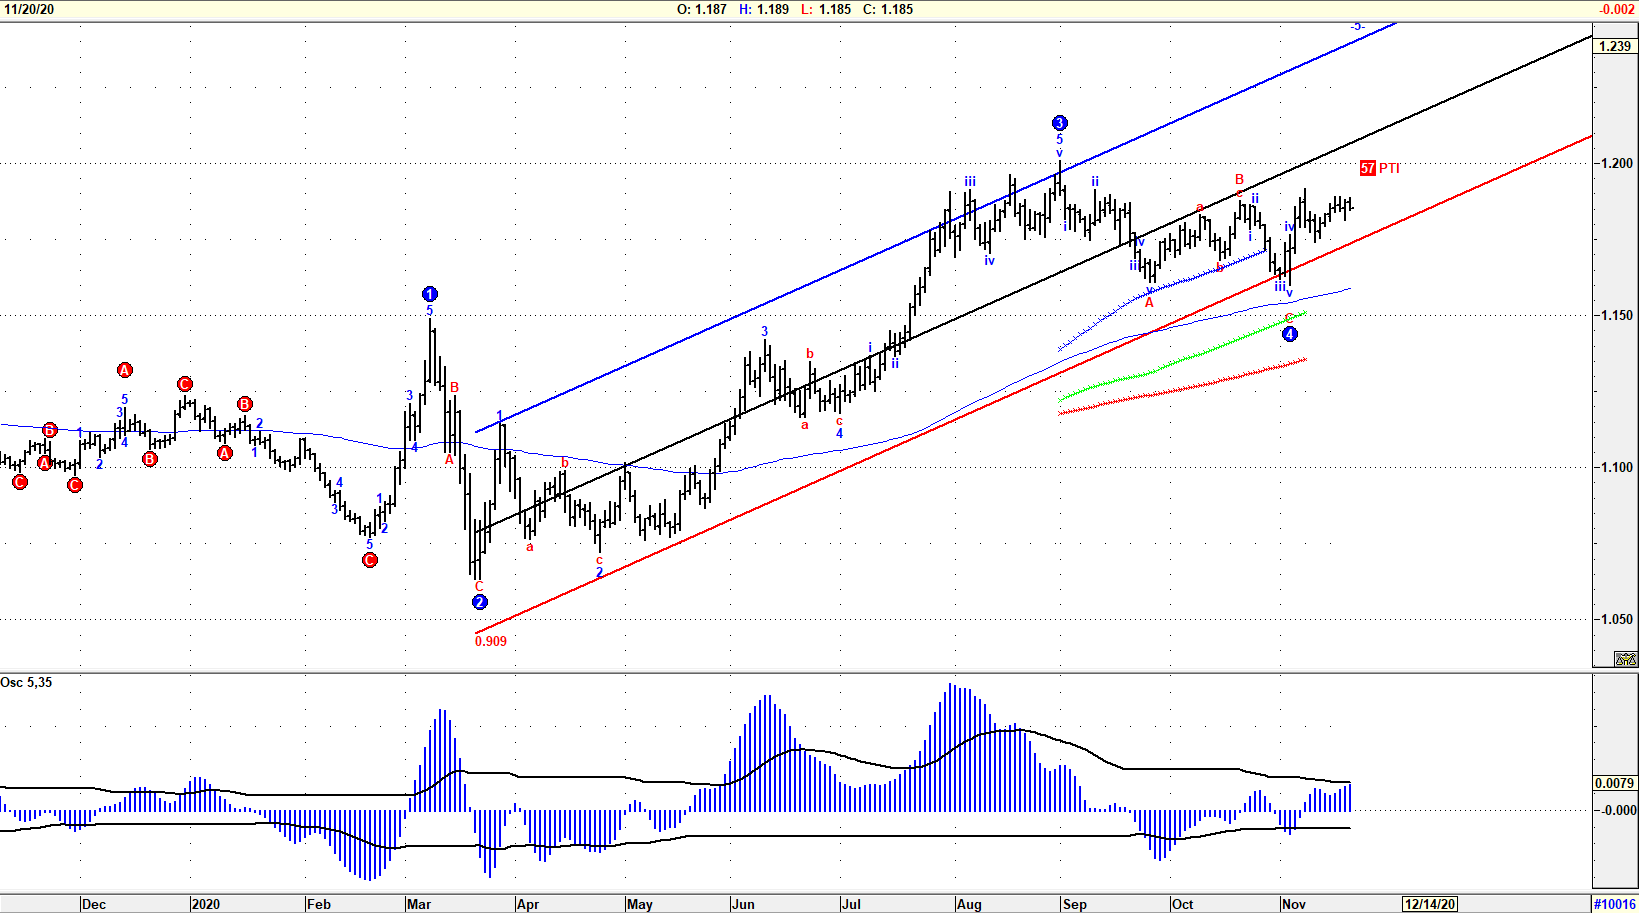This screenshot has width=1639, height=913.
Task: Click the 0.0079 oscillator value box
Action: [1615, 783]
